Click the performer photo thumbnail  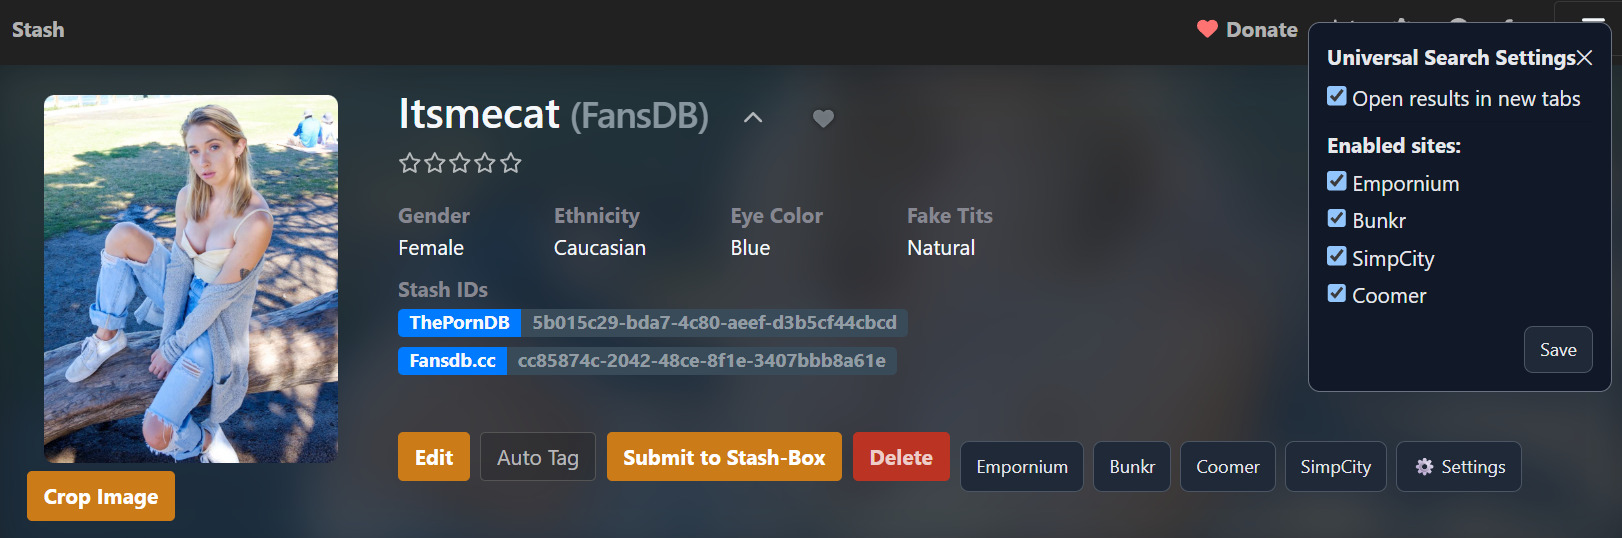tap(191, 278)
